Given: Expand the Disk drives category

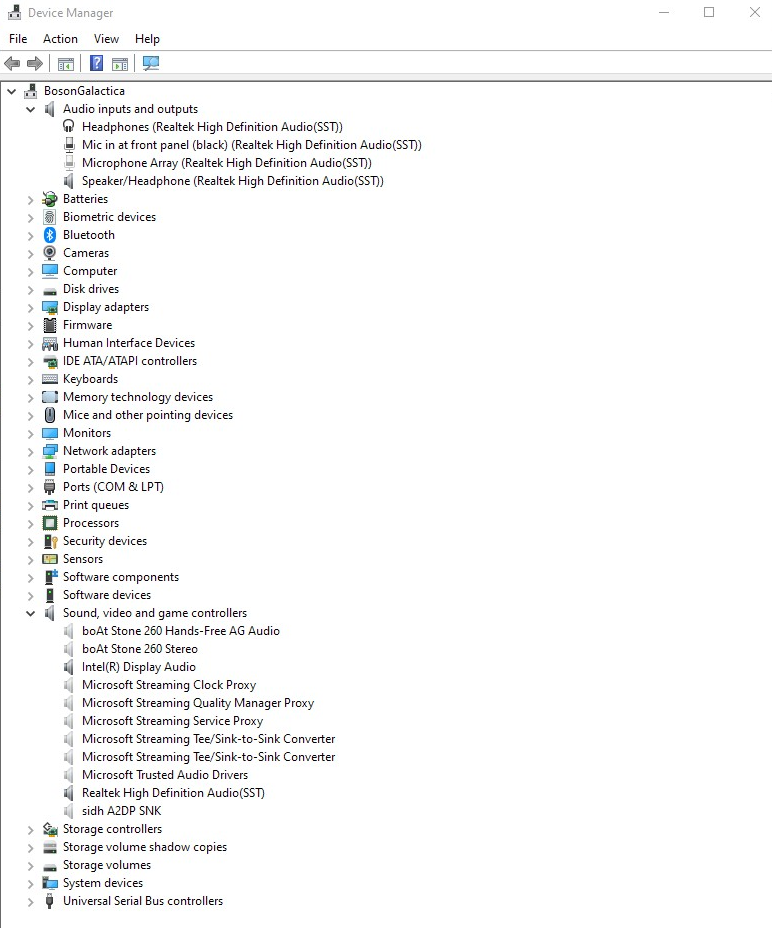Looking at the screenshot, I should 30,290.
